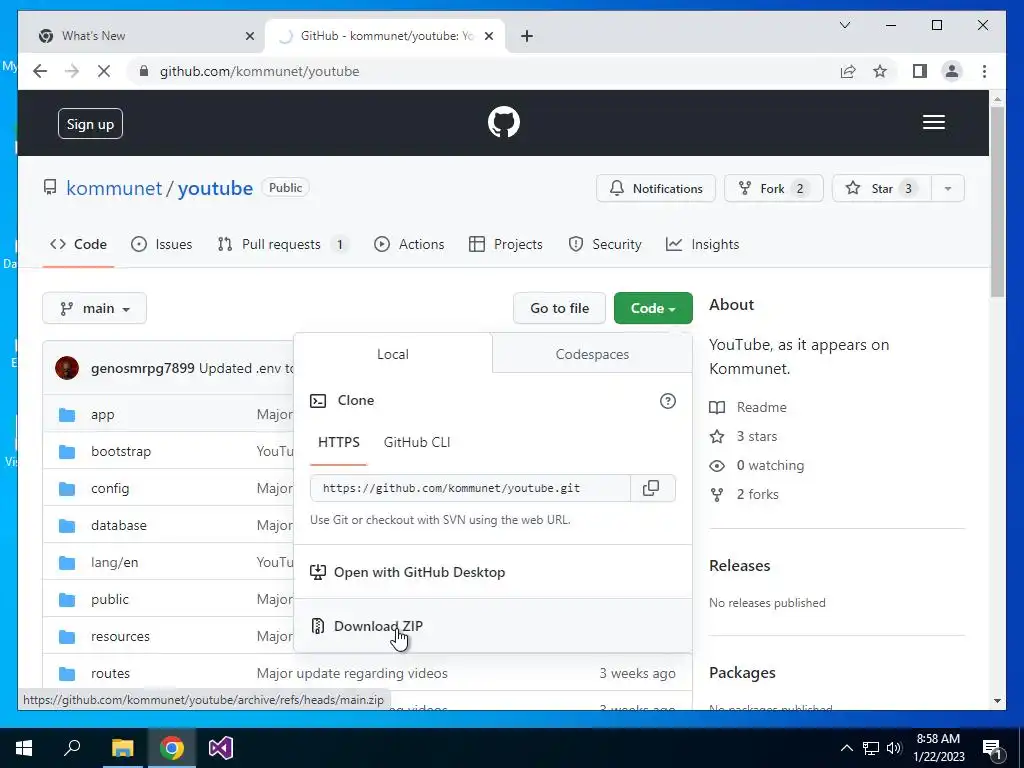1024x768 pixels.
Task: Click the Notifications button
Action: (x=656, y=189)
